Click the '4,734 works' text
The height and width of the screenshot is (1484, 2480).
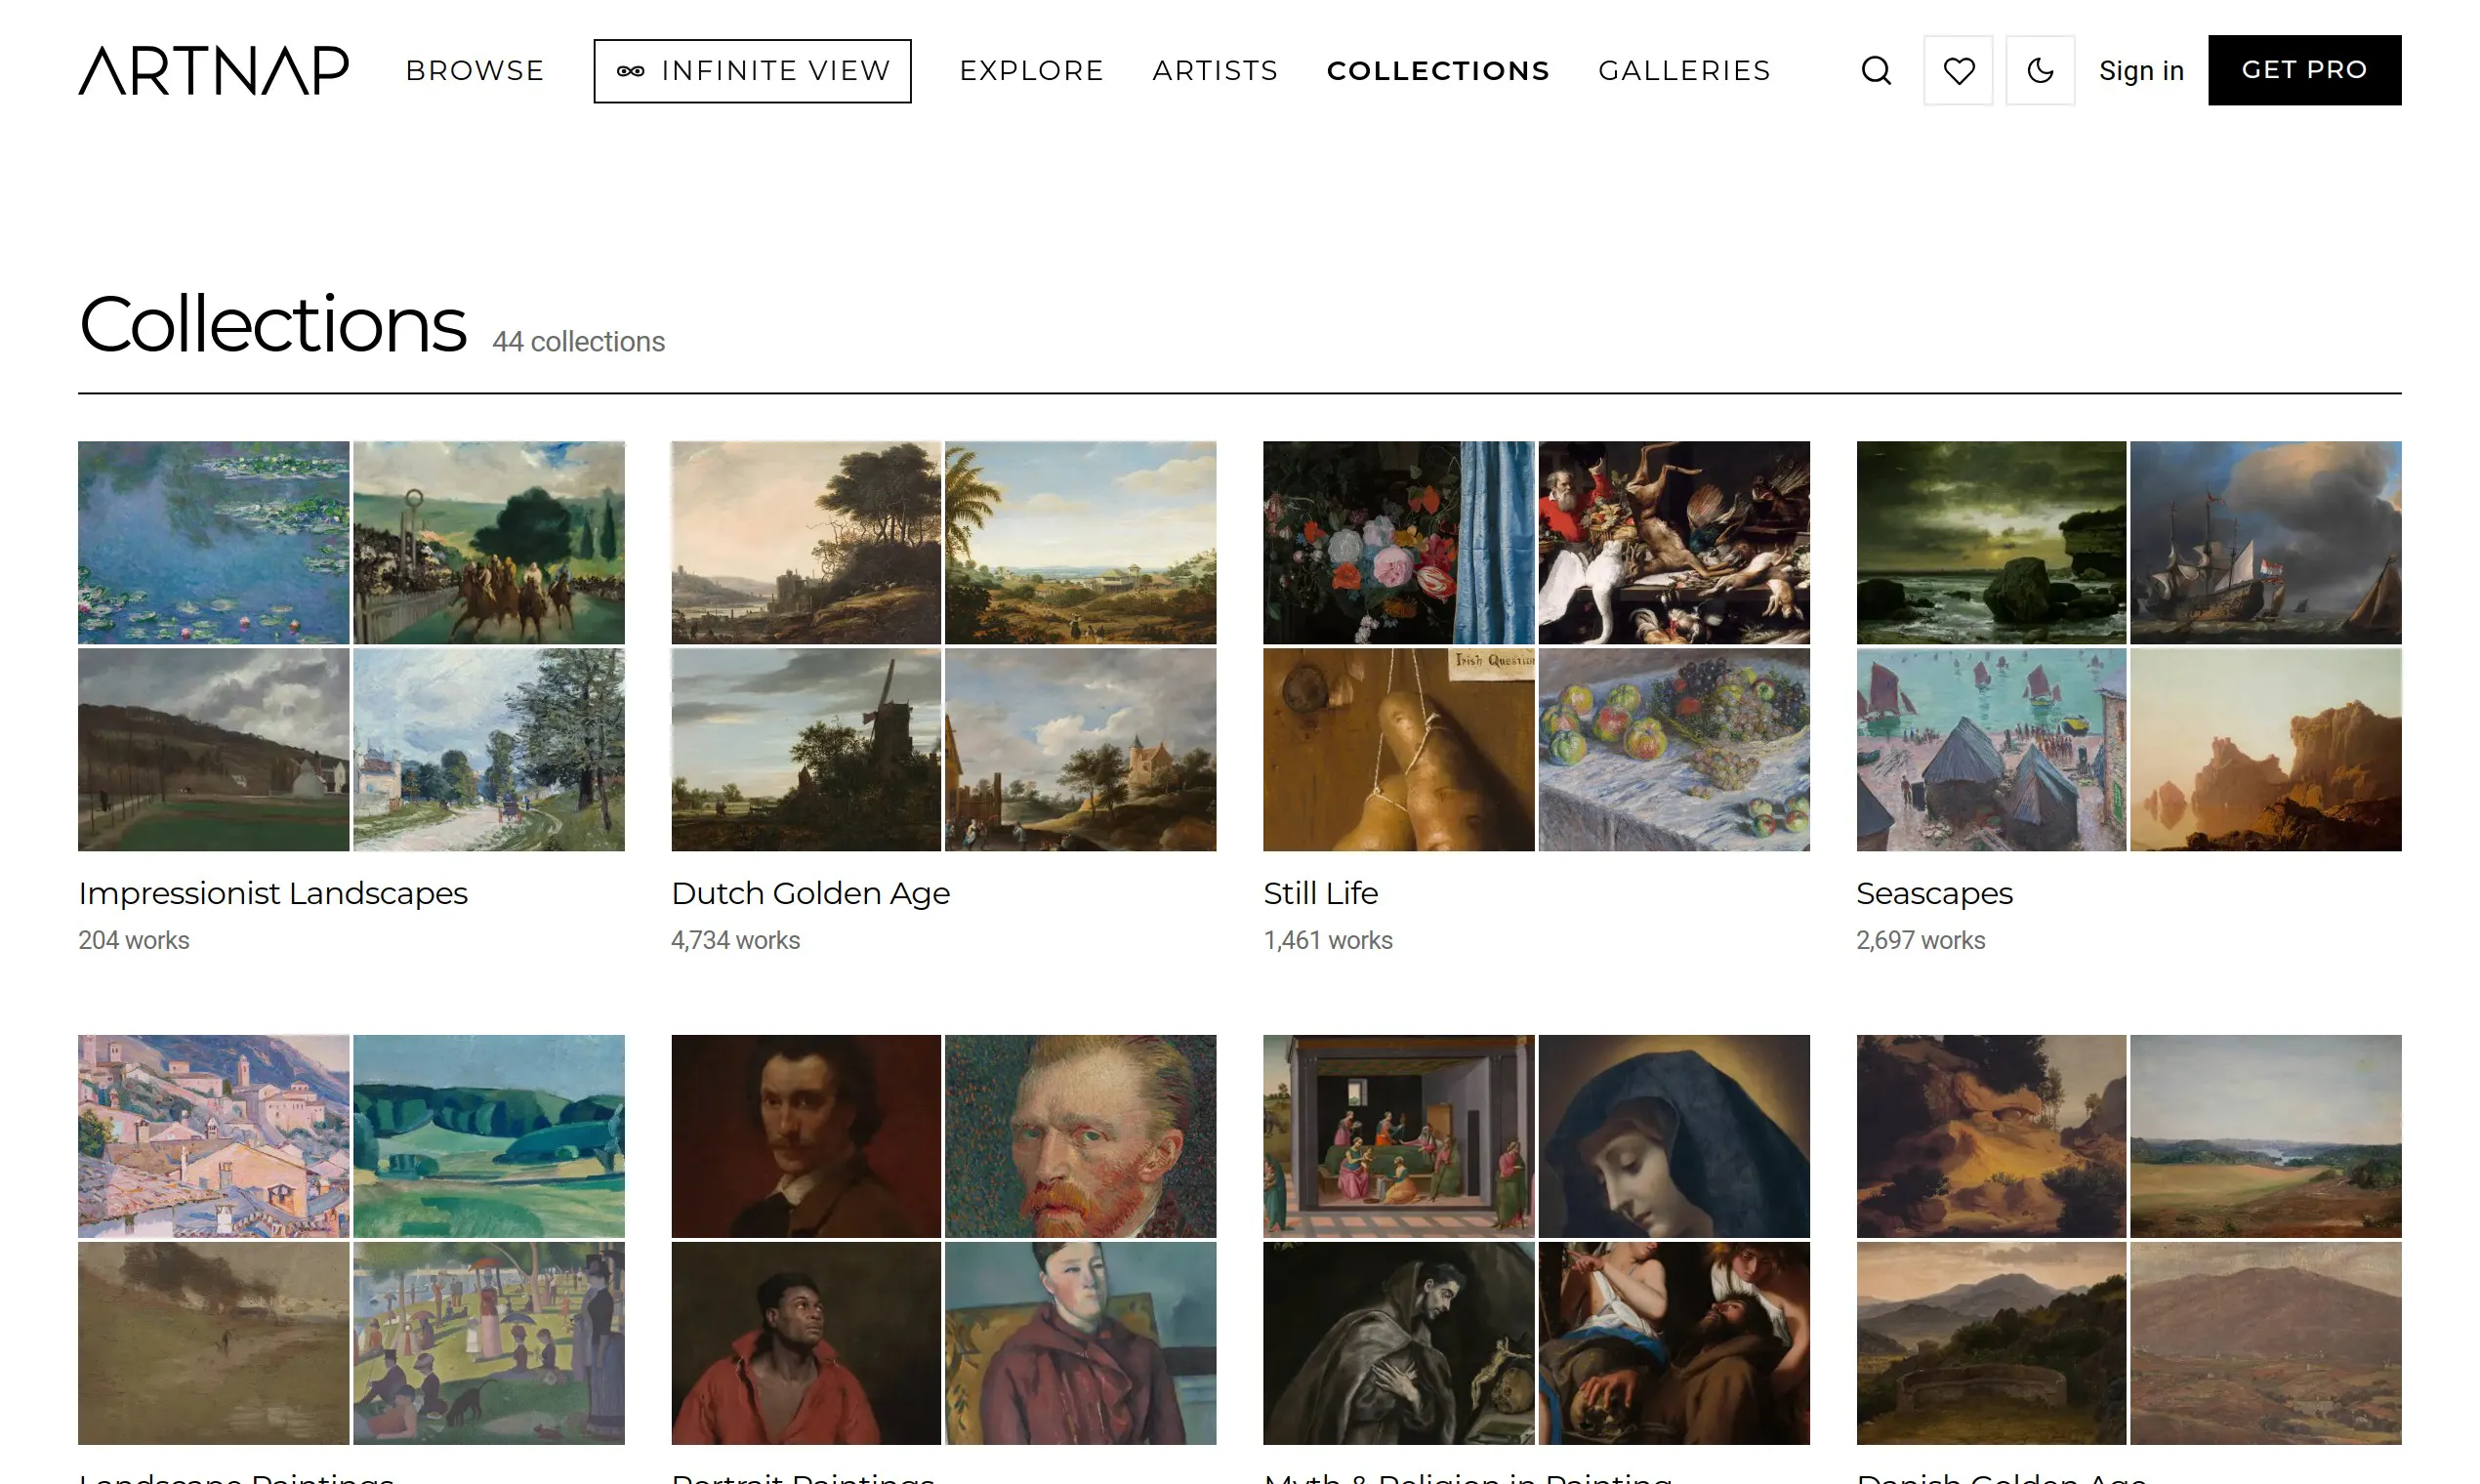[x=735, y=940]
